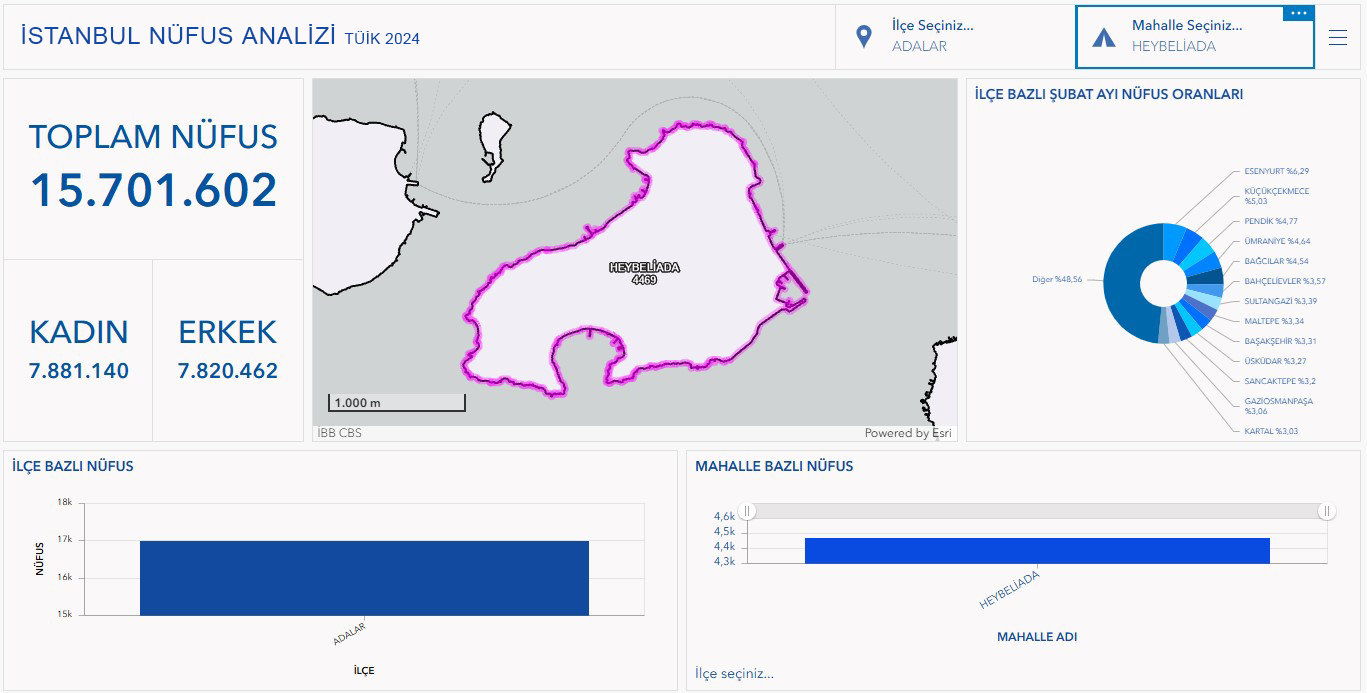Click the triangle icon beside Mahalle Seçiniz
Screen dimensions: 1367x693
(x=1103, y=37)
